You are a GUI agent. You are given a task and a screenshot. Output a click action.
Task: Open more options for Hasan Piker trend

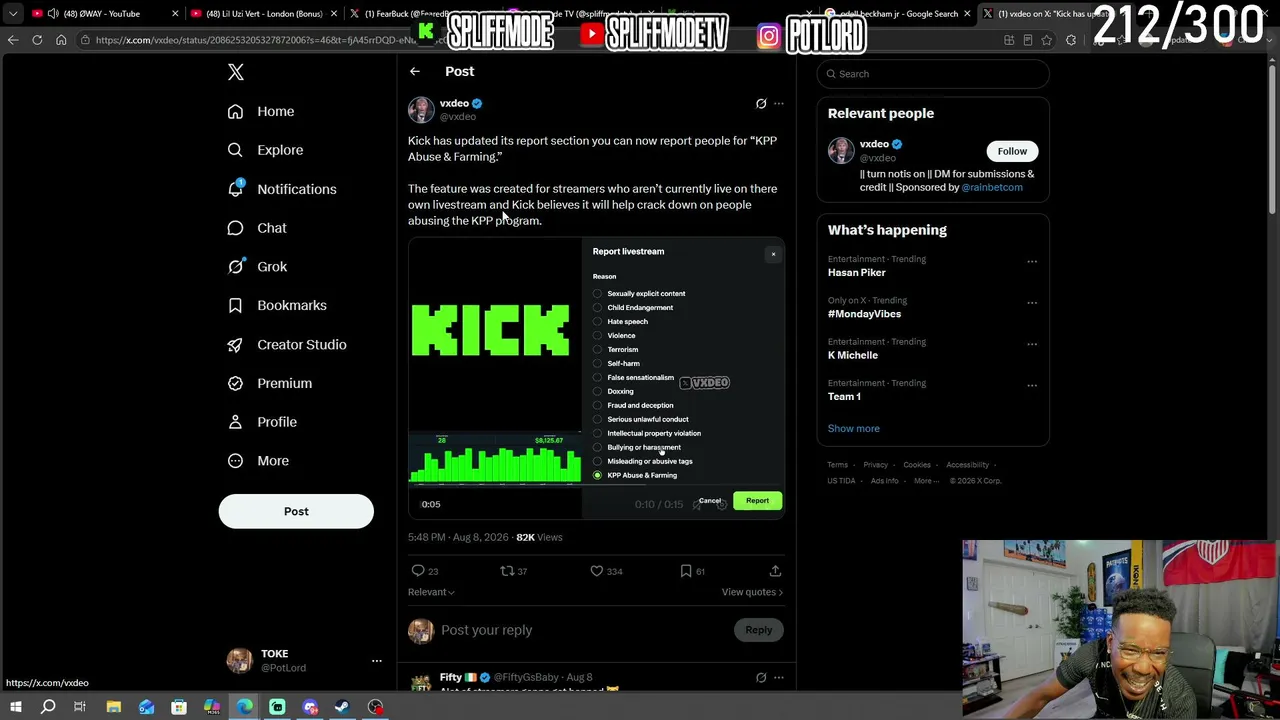pos(1032,262)
